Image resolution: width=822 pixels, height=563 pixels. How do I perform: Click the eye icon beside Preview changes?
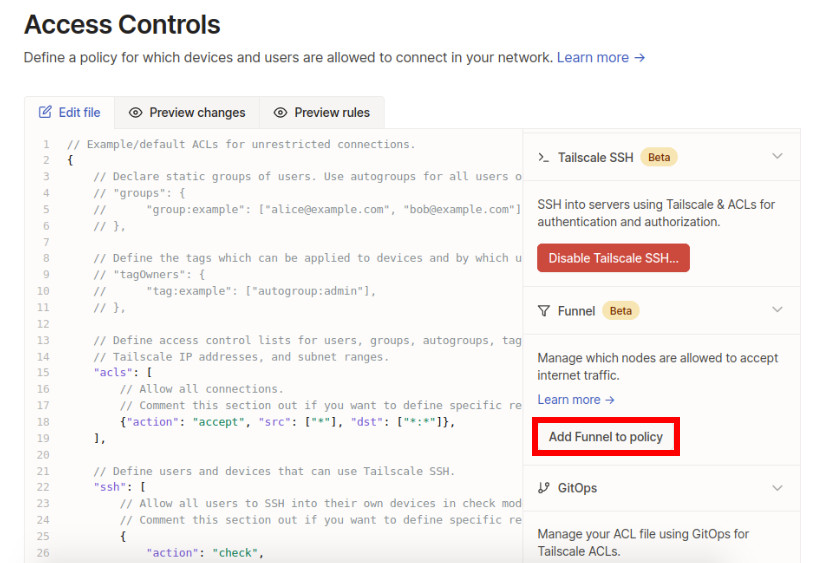click(x=136, y=113)
